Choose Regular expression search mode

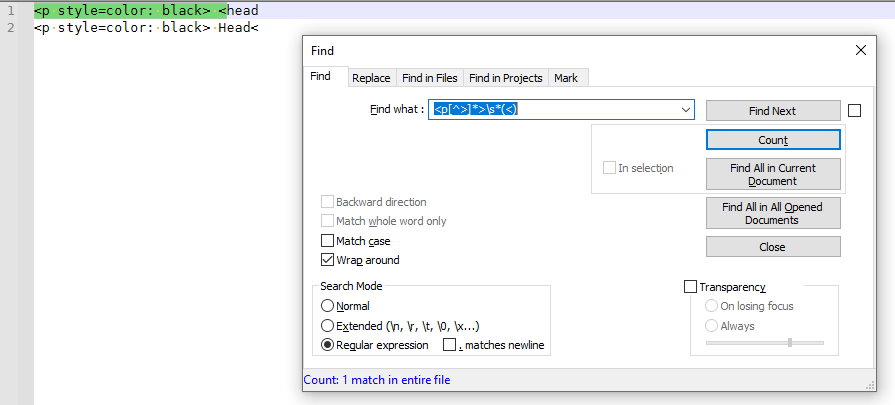click(327, 345)
